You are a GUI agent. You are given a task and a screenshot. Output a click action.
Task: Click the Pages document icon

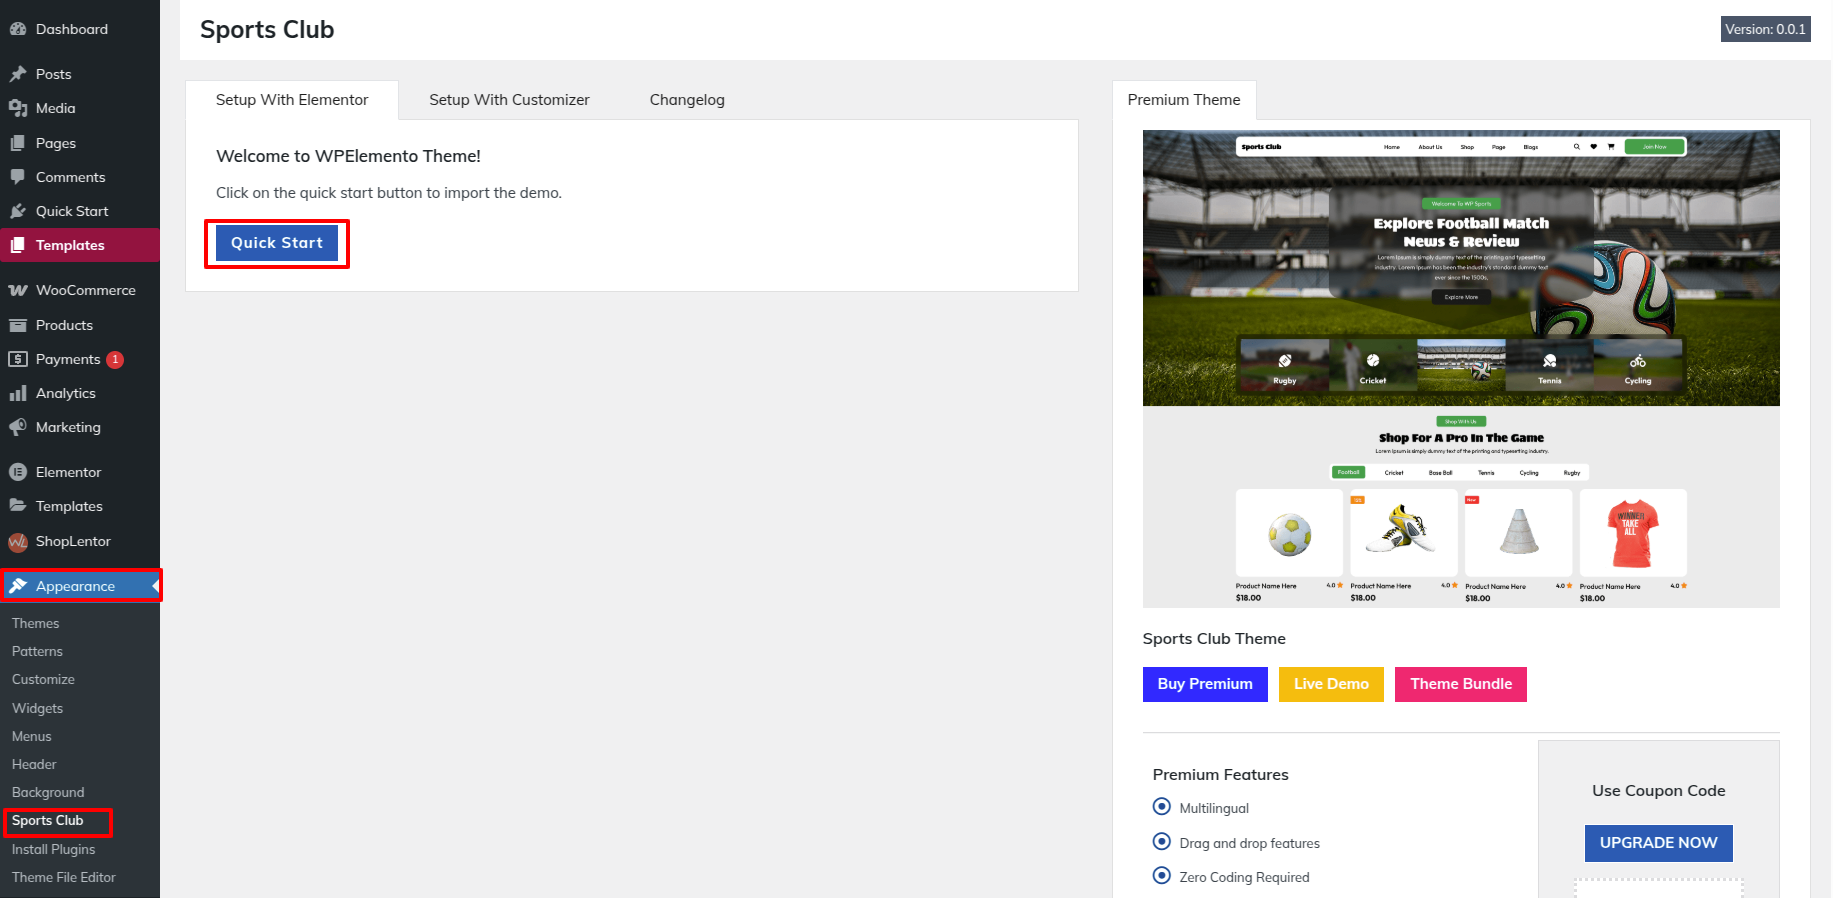click(18, 143)
